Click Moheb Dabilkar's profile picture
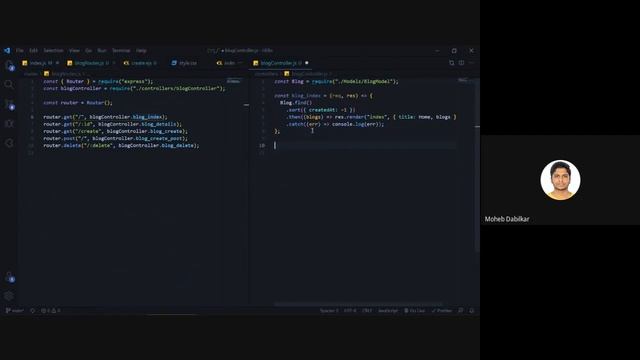This screenshot has height=360, width=640. 560,180
